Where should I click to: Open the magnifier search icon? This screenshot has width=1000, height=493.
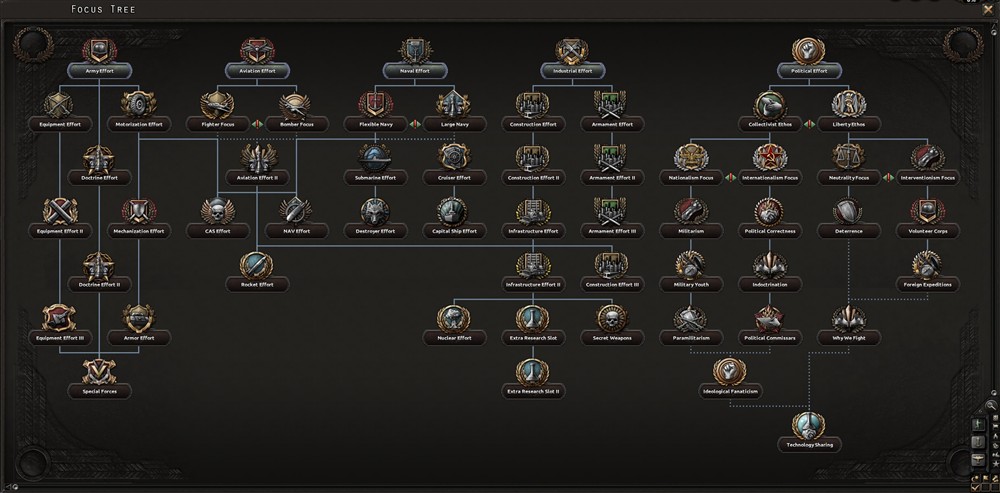tap(990, 406)
